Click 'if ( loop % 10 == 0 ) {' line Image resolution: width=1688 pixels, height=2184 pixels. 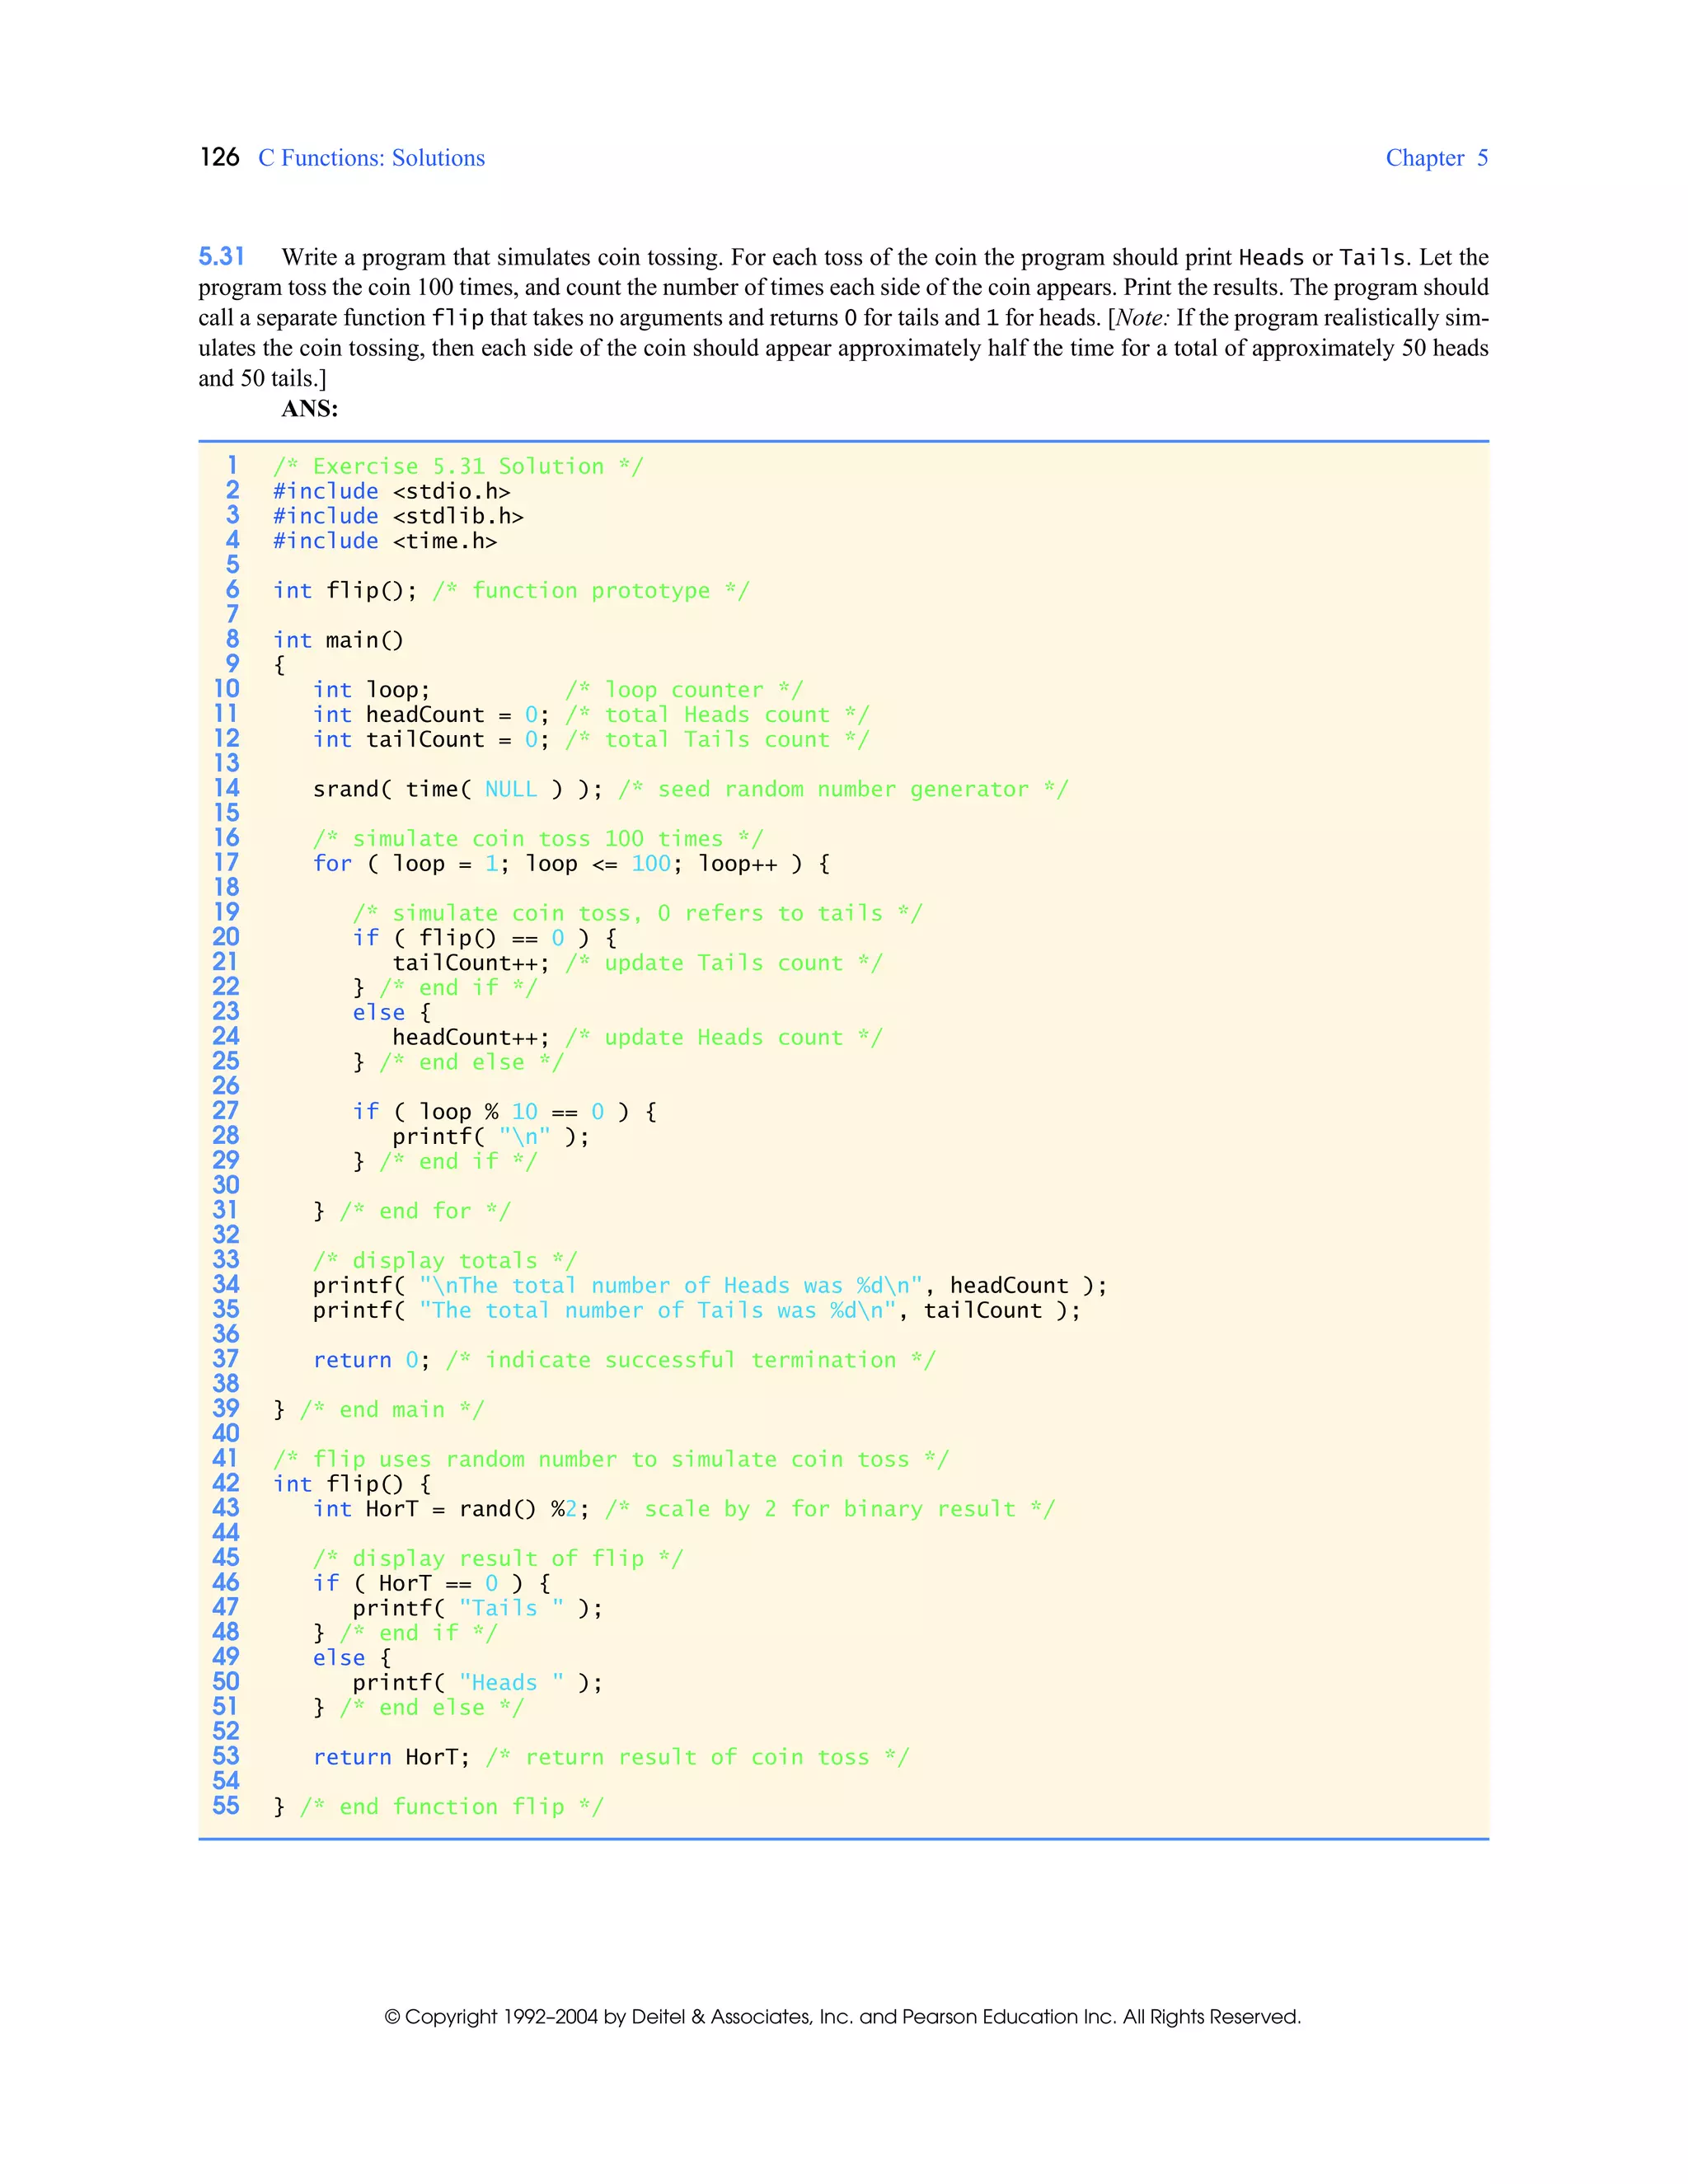pyautogui.click(x=504, y=1112)
